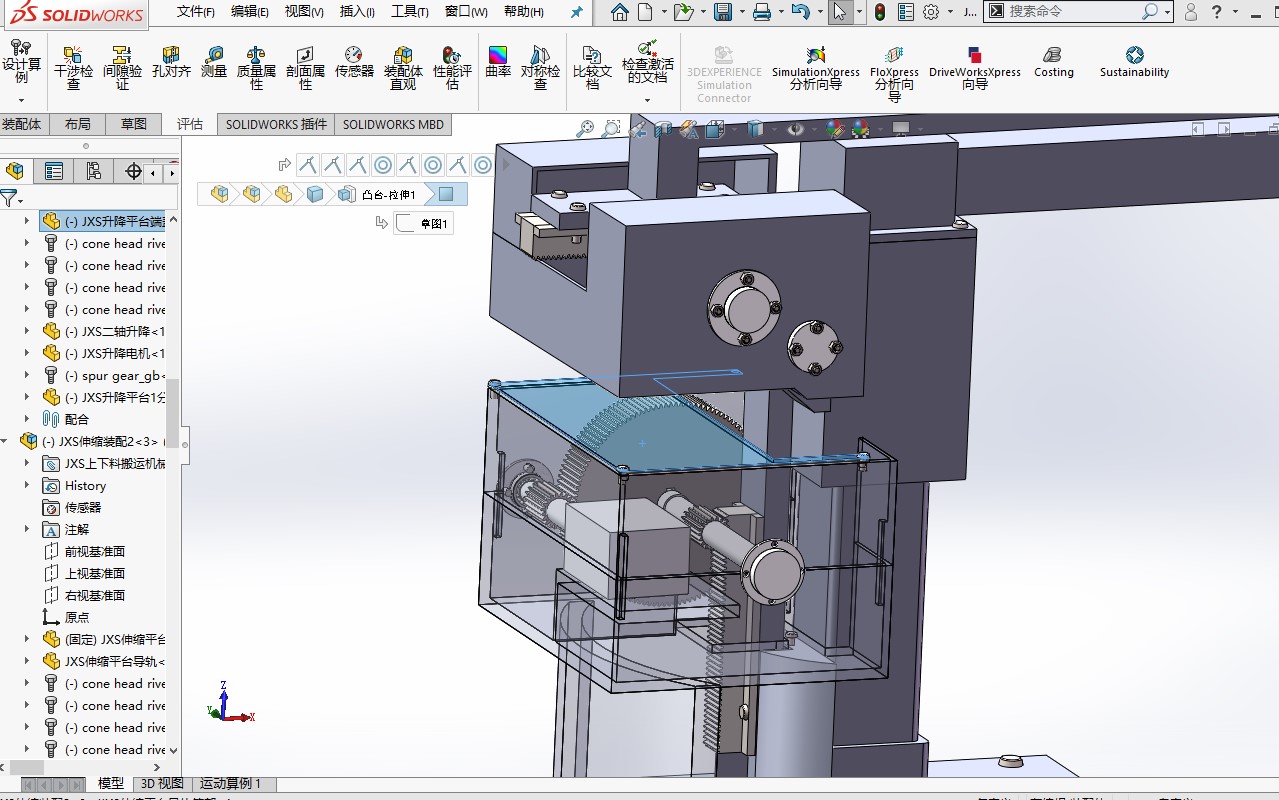
Task: Open the 插入(I) menu
Action: click(x=357, y=12)
